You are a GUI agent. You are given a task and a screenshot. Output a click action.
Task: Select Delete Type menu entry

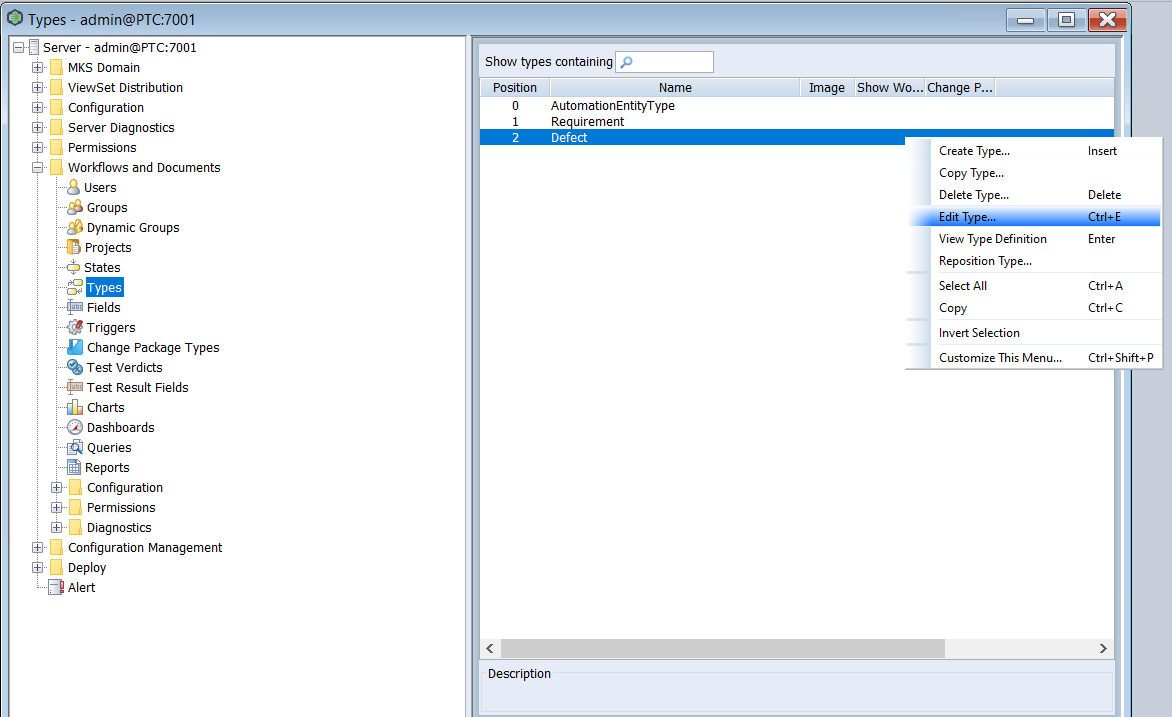coord(973,195)
